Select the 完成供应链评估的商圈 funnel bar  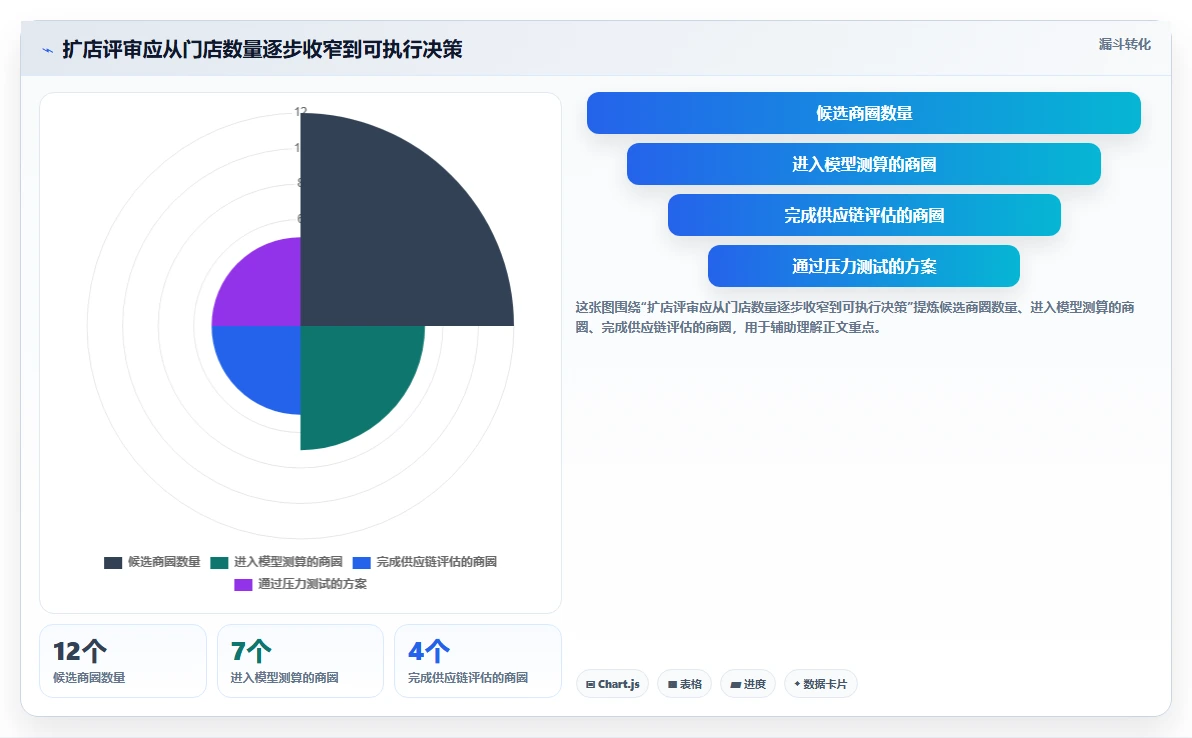point(864,215)
